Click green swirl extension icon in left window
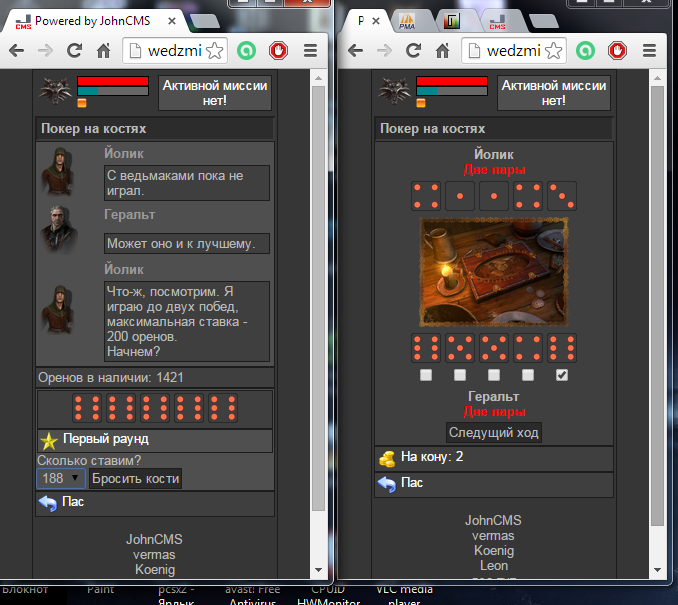 246,51
